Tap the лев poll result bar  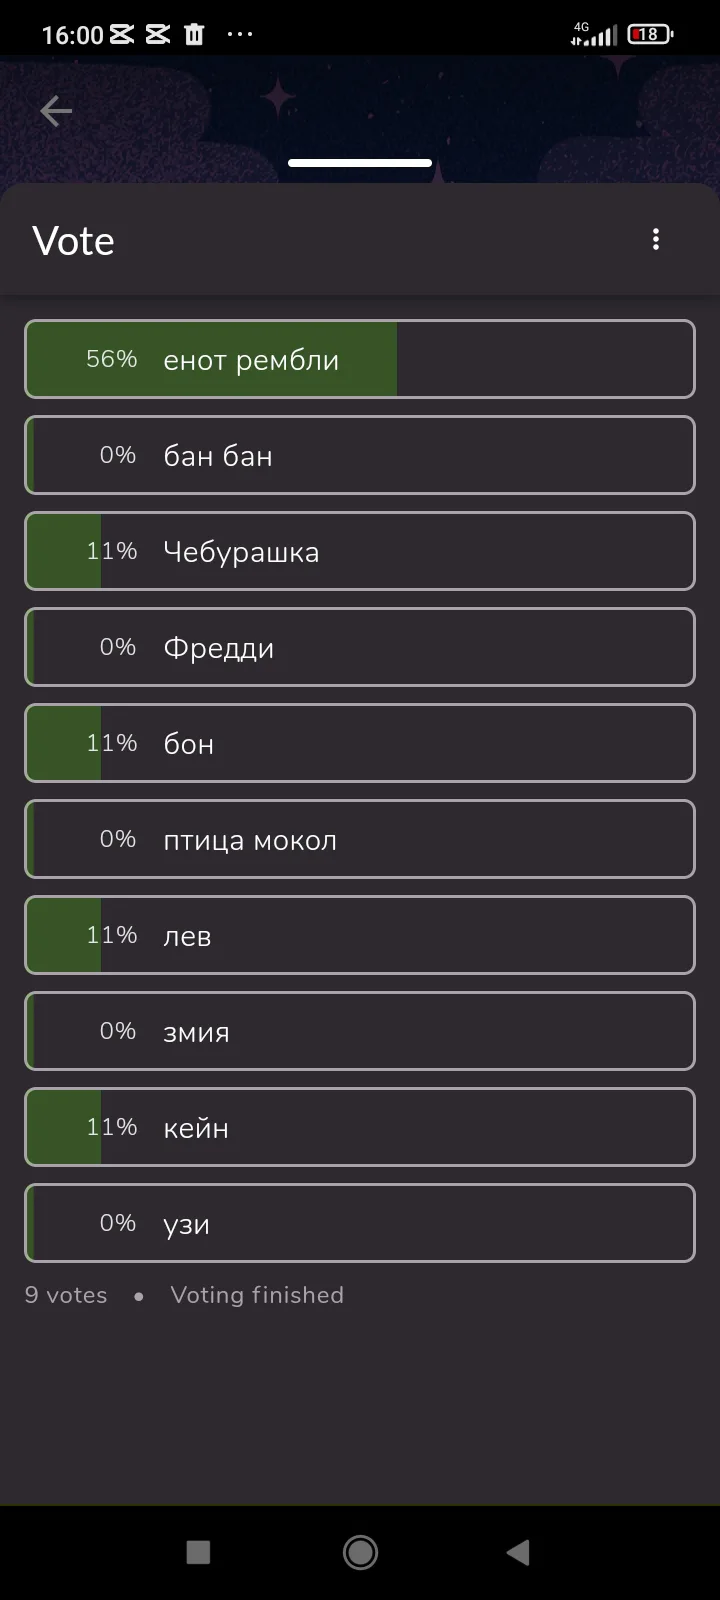360,935
